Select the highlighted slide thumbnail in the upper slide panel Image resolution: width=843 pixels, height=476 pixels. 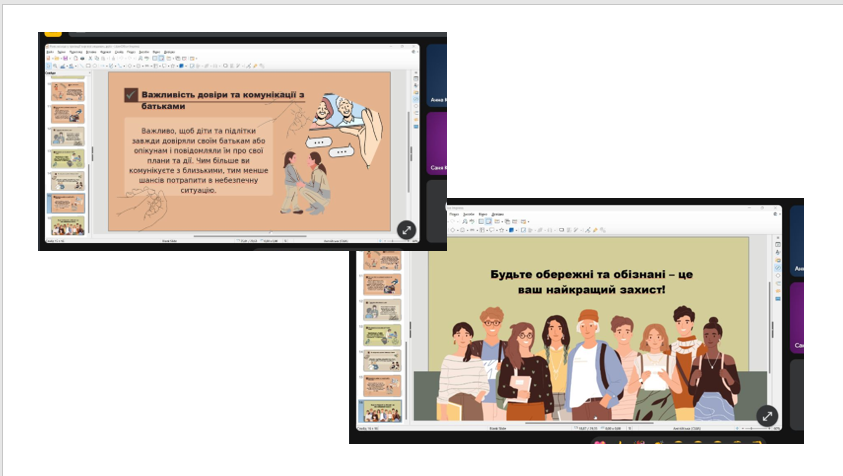[67, 203]
